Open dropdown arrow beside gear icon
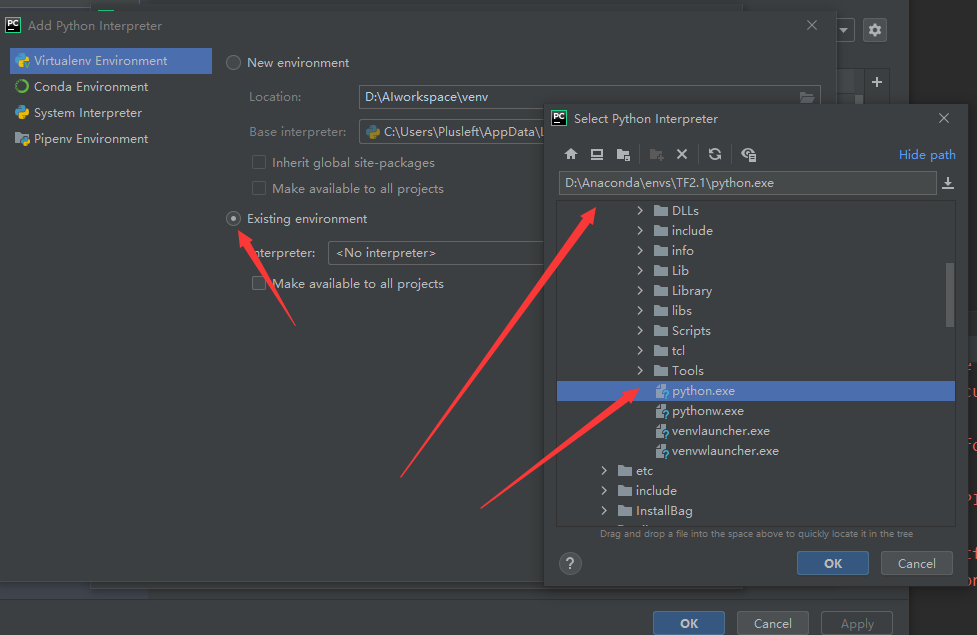Viewport: 977px width, 635px height. (x=844, y=30)
